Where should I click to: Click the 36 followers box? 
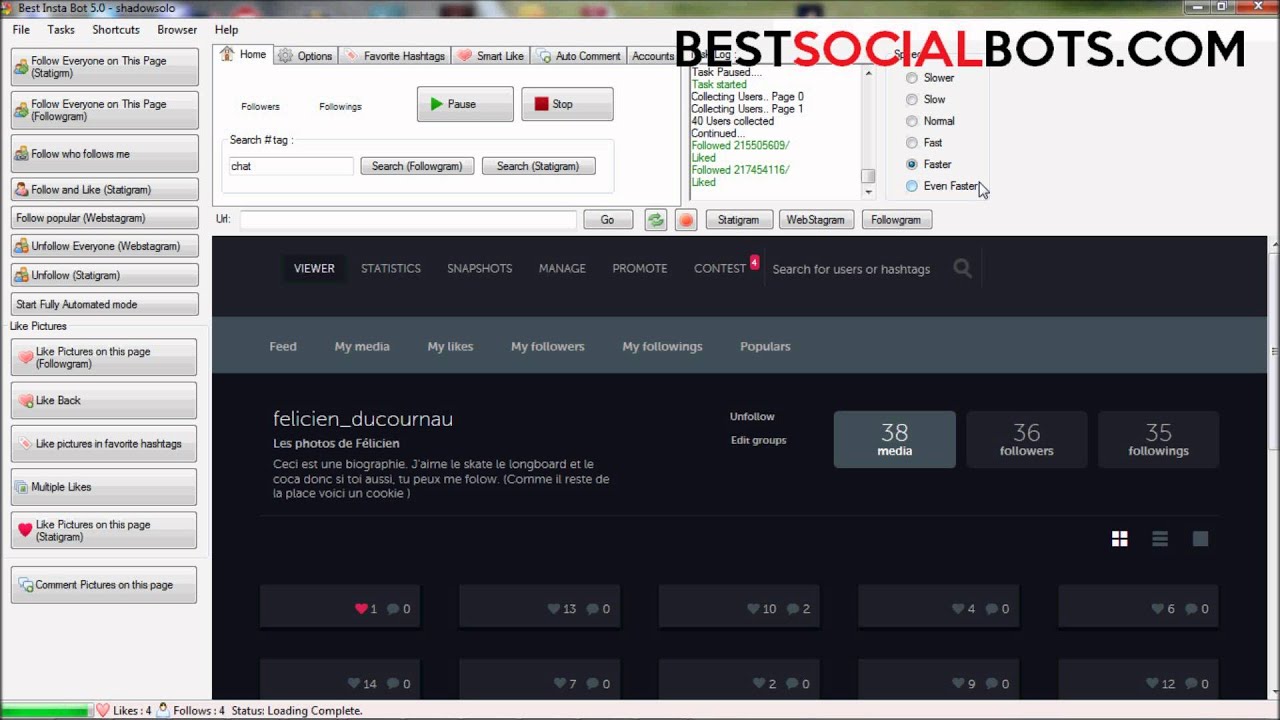coord(1027,439)
